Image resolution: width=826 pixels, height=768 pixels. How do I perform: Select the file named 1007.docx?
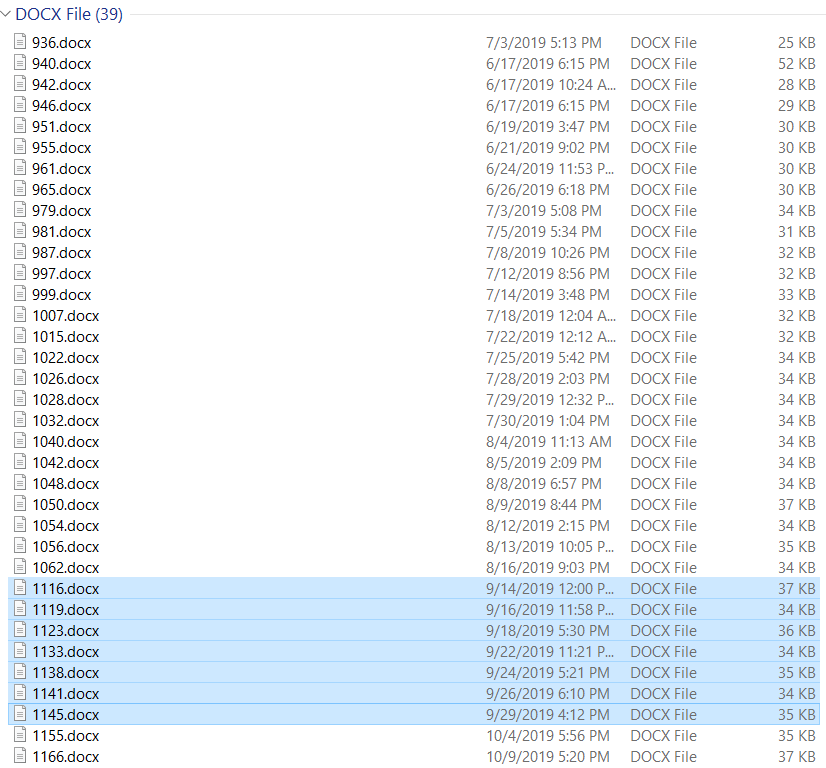tap(65, 315)
